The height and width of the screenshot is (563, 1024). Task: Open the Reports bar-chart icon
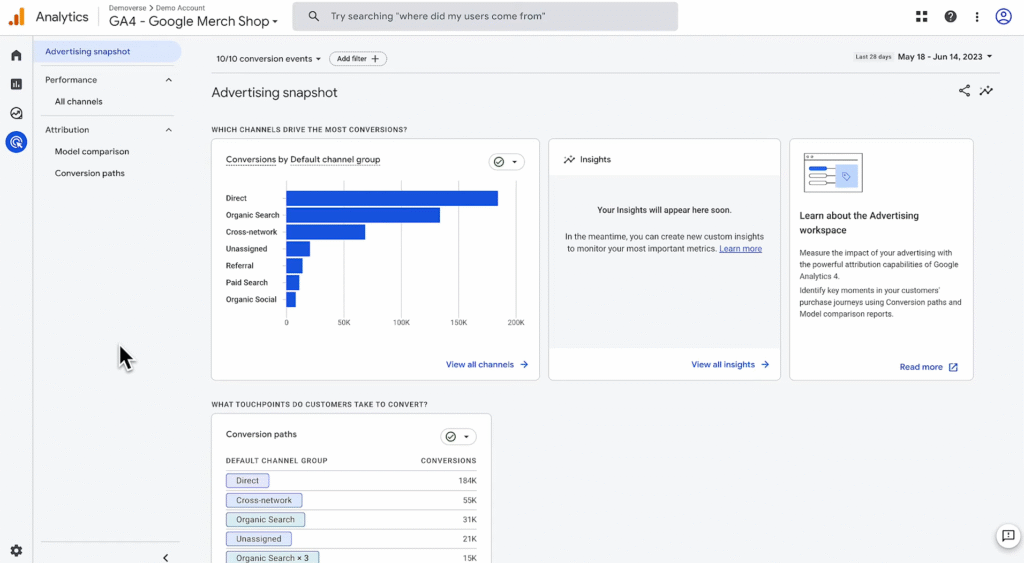(16, 84)
